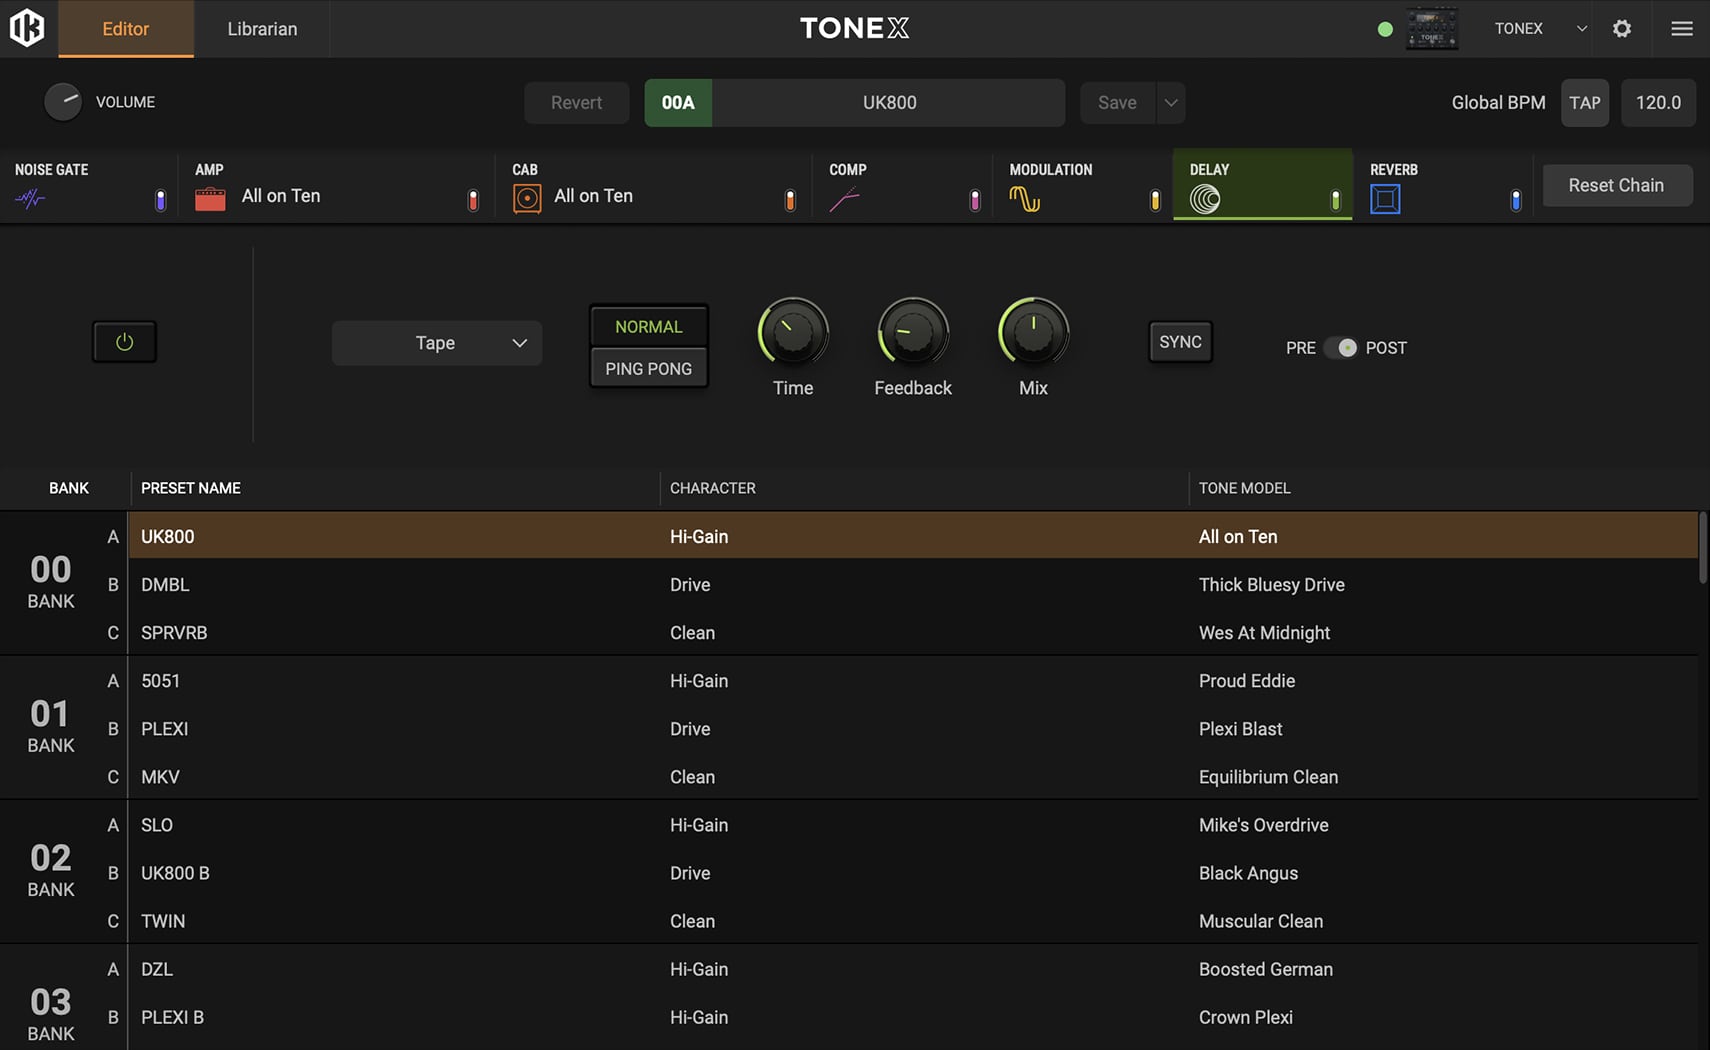The height and width of the screenshot is (1050, 1710).
Task: Open the Tape delay type dropdown
Action: [x=437, y=343]
